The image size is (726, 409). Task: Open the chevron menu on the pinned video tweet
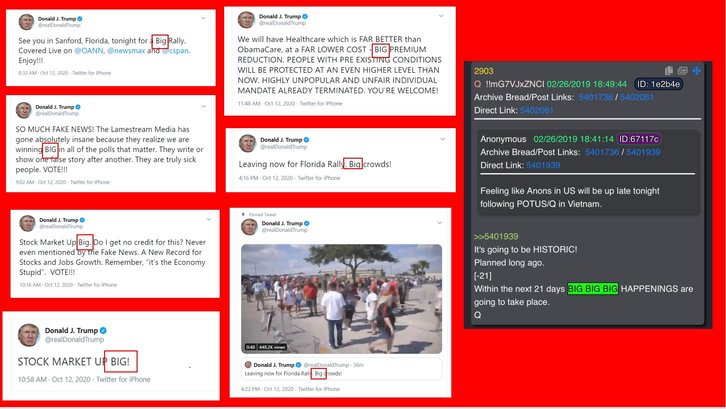[x=439, y=223]
